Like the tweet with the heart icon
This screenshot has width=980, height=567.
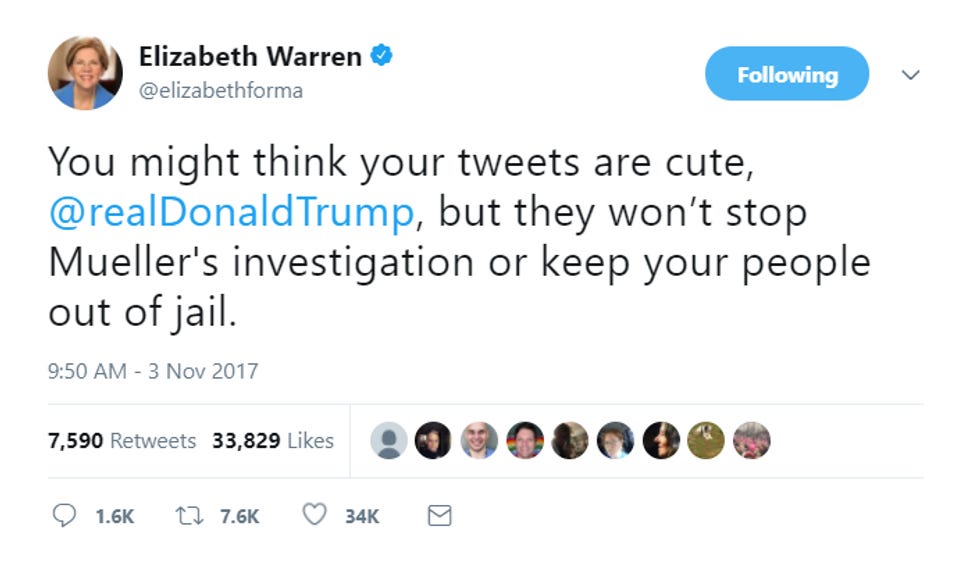point(314,514)
